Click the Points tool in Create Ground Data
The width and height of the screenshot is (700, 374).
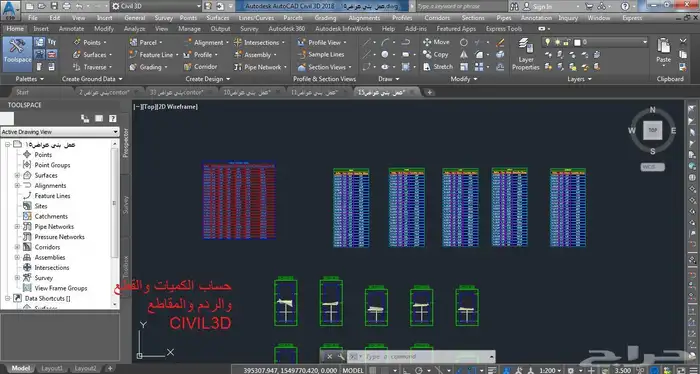pos(90,42)
